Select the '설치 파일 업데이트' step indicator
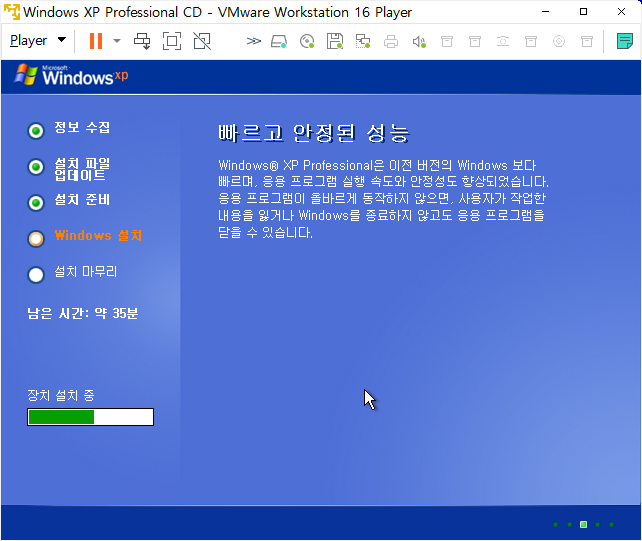This screenshot has width=642, height=541. coord(36,167)
